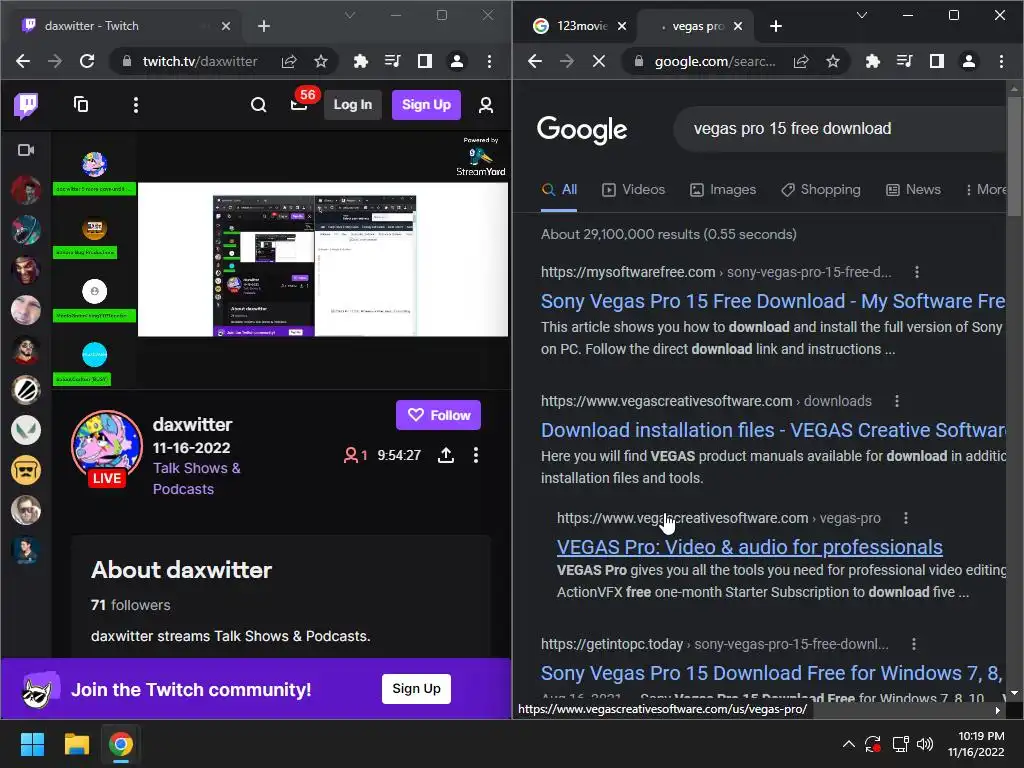Open the Chrome menu in Google window
The image size is (1024, 768).
1002,61
